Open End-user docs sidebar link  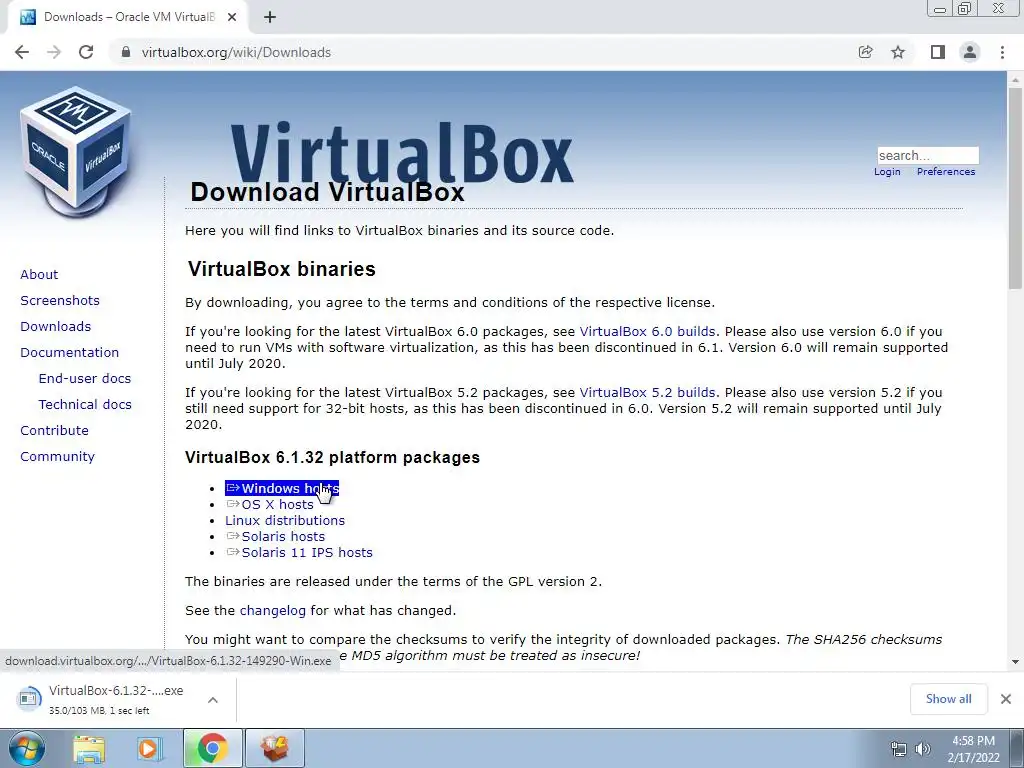point(85,379)
